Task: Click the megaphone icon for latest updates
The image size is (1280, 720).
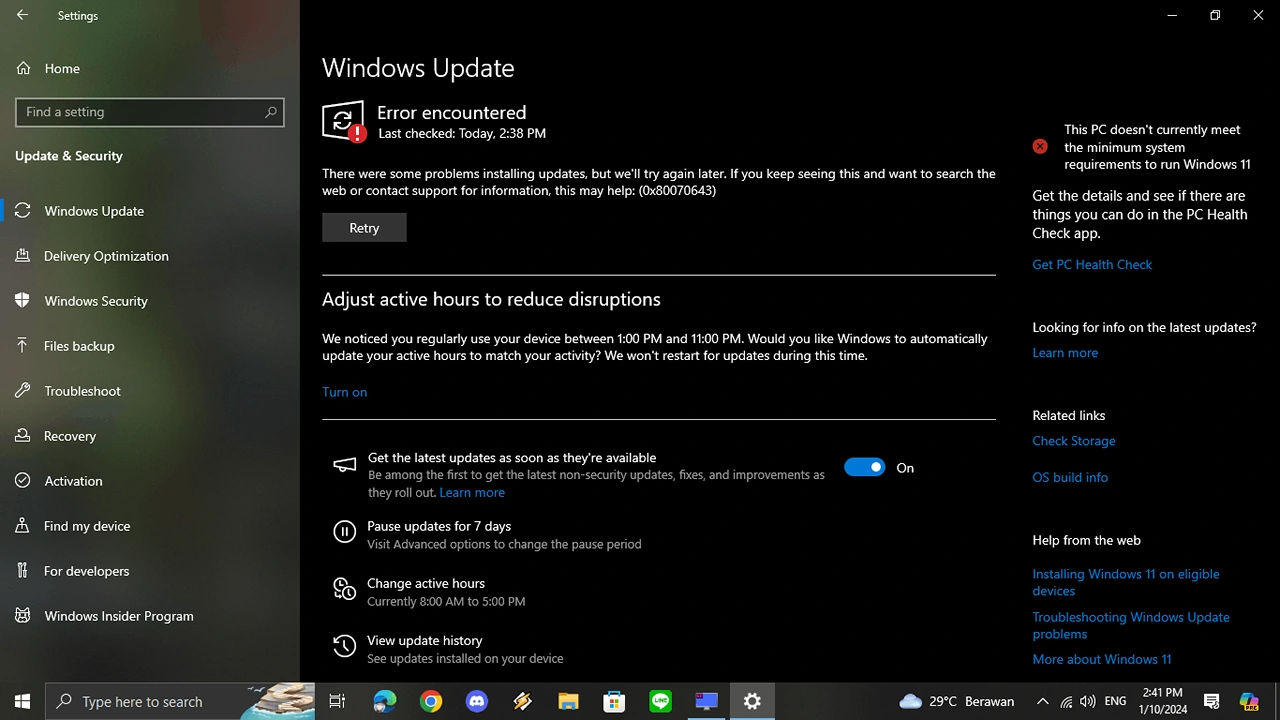Action: click(x=344, y=465)
